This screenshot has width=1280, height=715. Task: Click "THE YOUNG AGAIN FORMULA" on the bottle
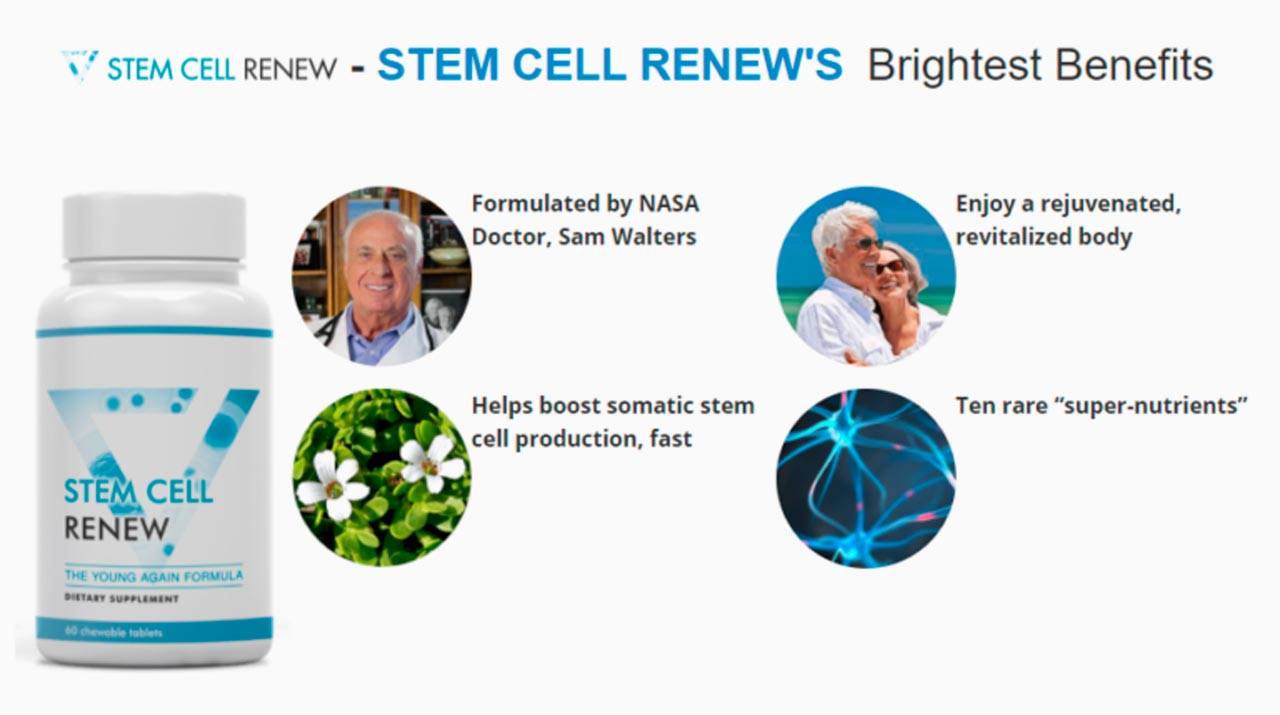153,577
